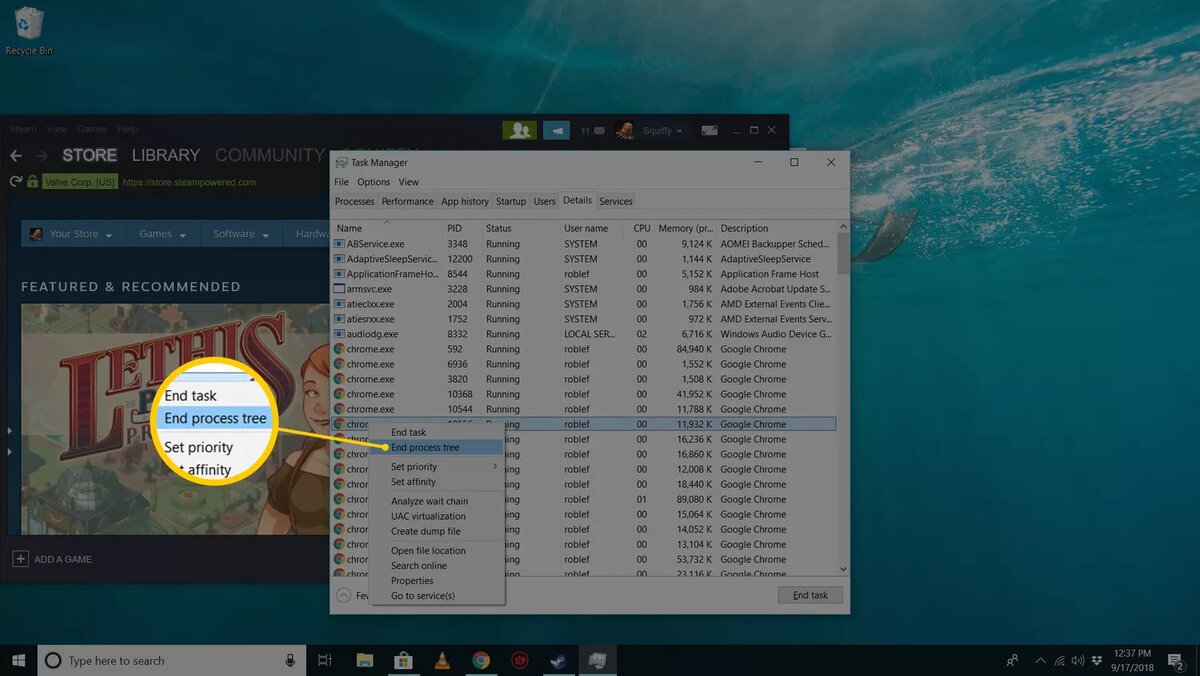Select the audiodg.exe process row
This screenshot has height=676, width=1200.
click(x=584, y=334)
